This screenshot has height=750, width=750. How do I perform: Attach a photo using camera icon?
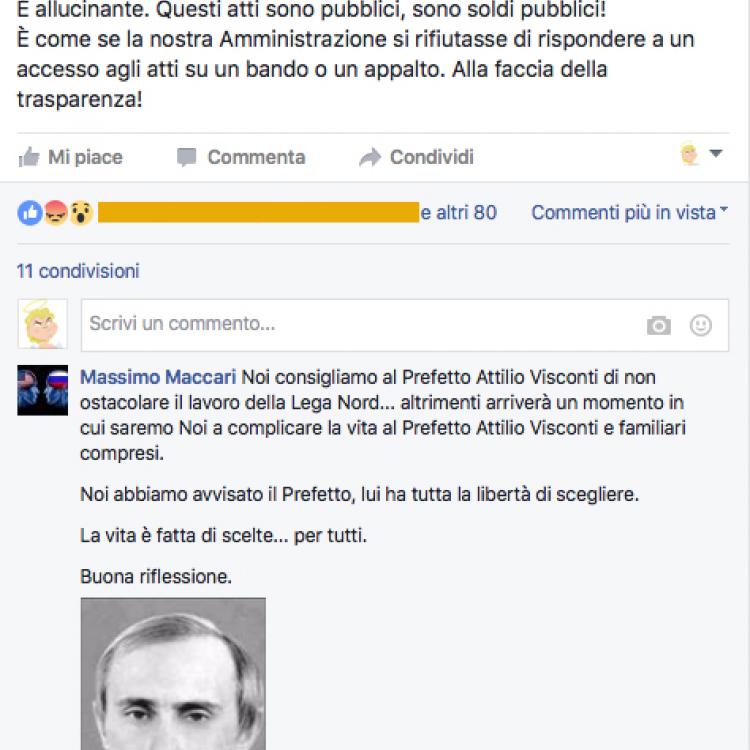659,326
